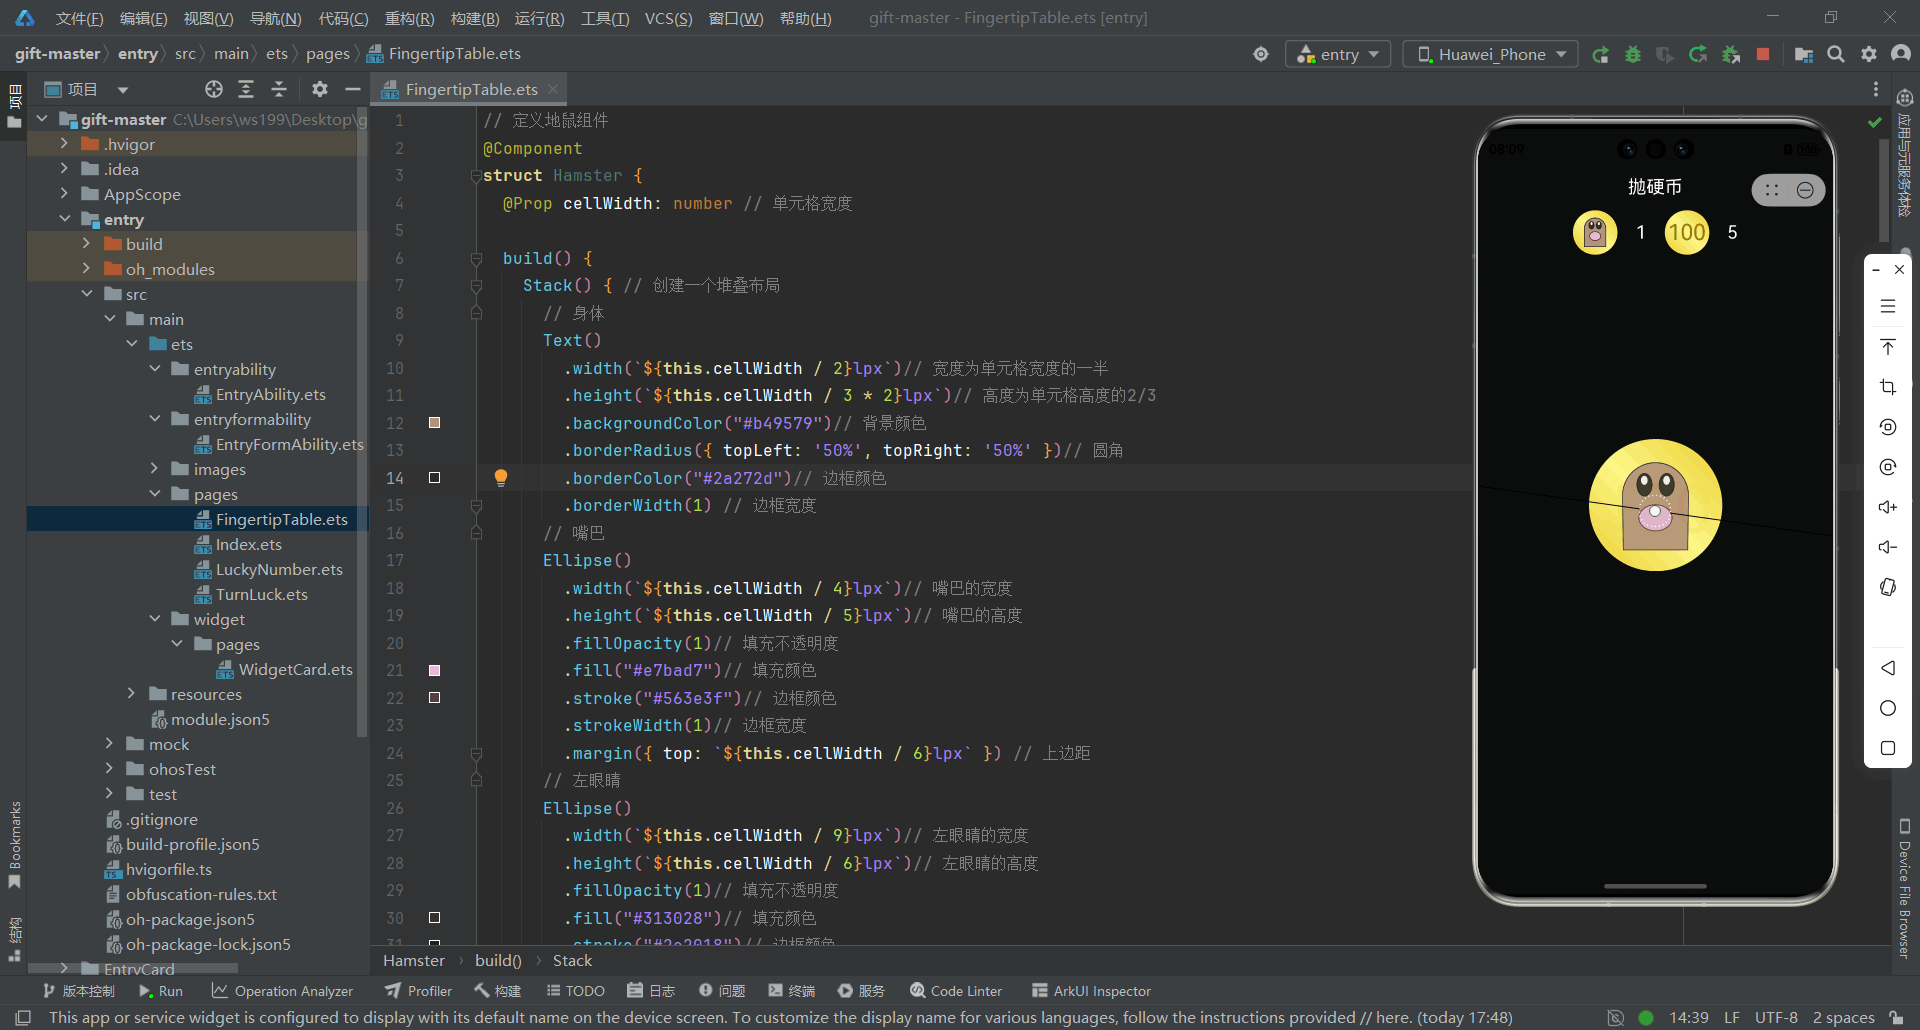Go to the emulator Home circle button
The image size is (1920, 1030).
pos(1888,708)
